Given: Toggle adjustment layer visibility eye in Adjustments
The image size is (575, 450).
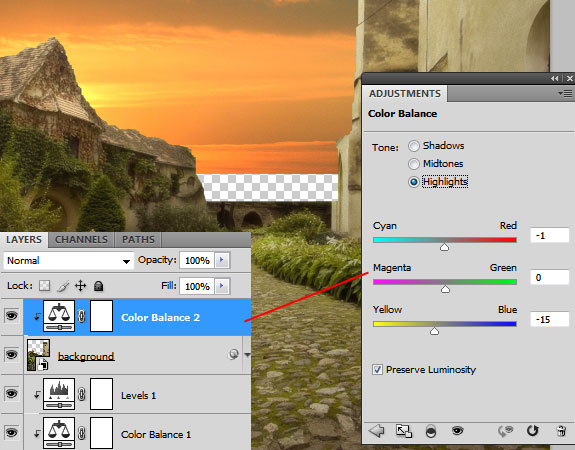Looking at the screenshot, I should (x=457, y=430).
